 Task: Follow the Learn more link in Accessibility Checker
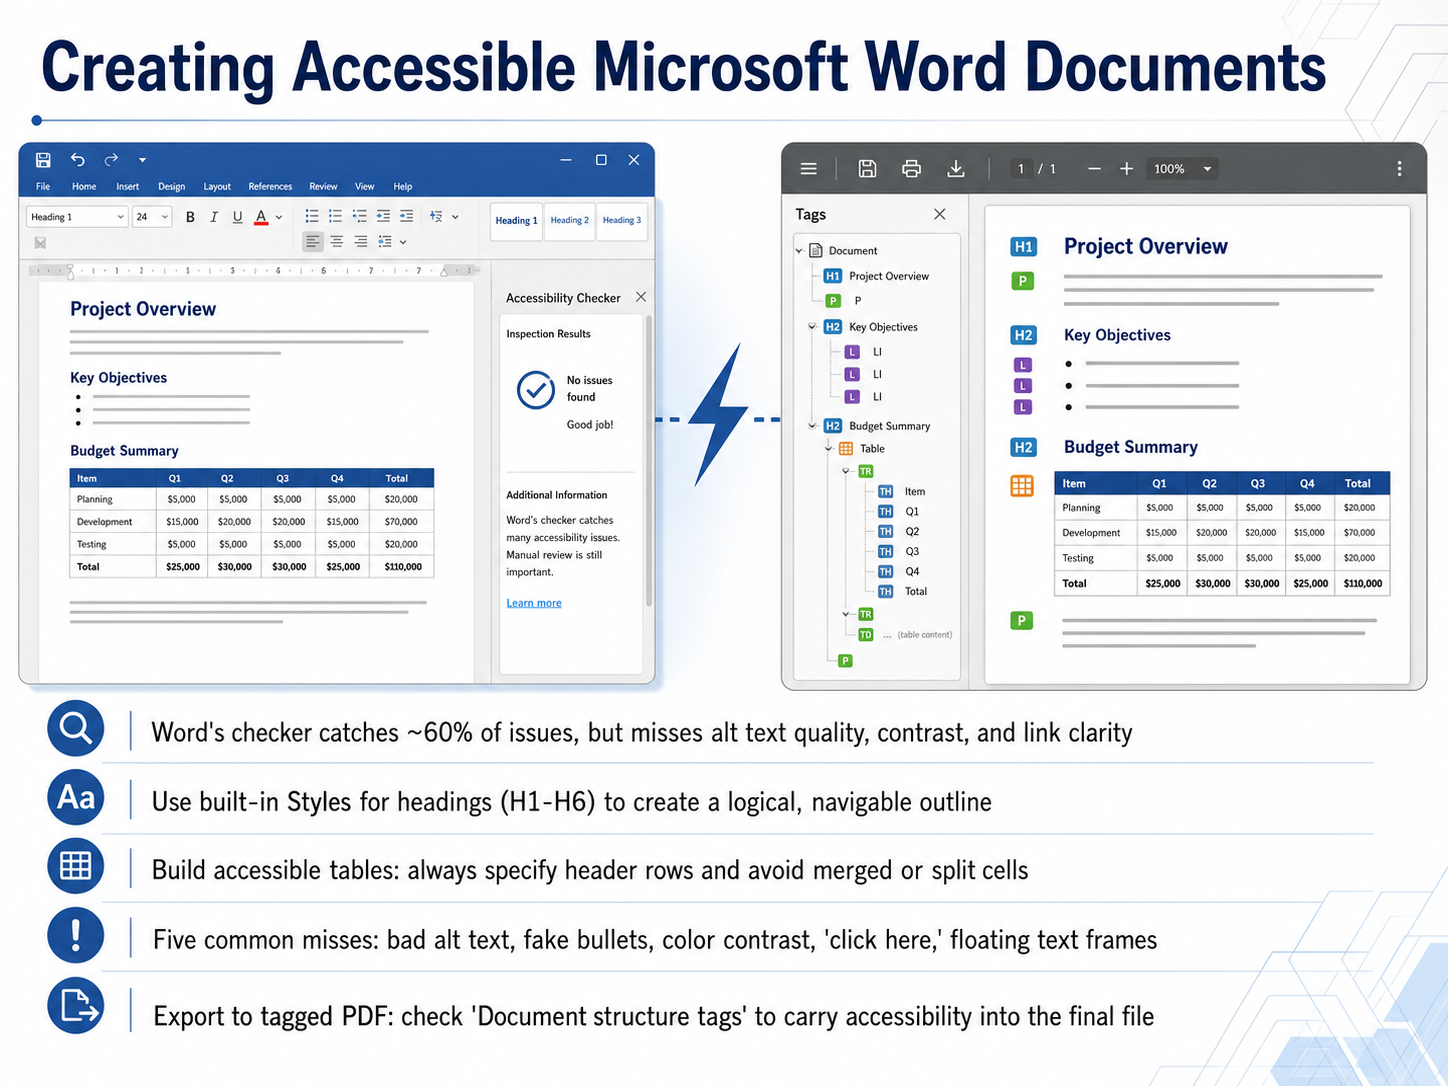(534, 603)
